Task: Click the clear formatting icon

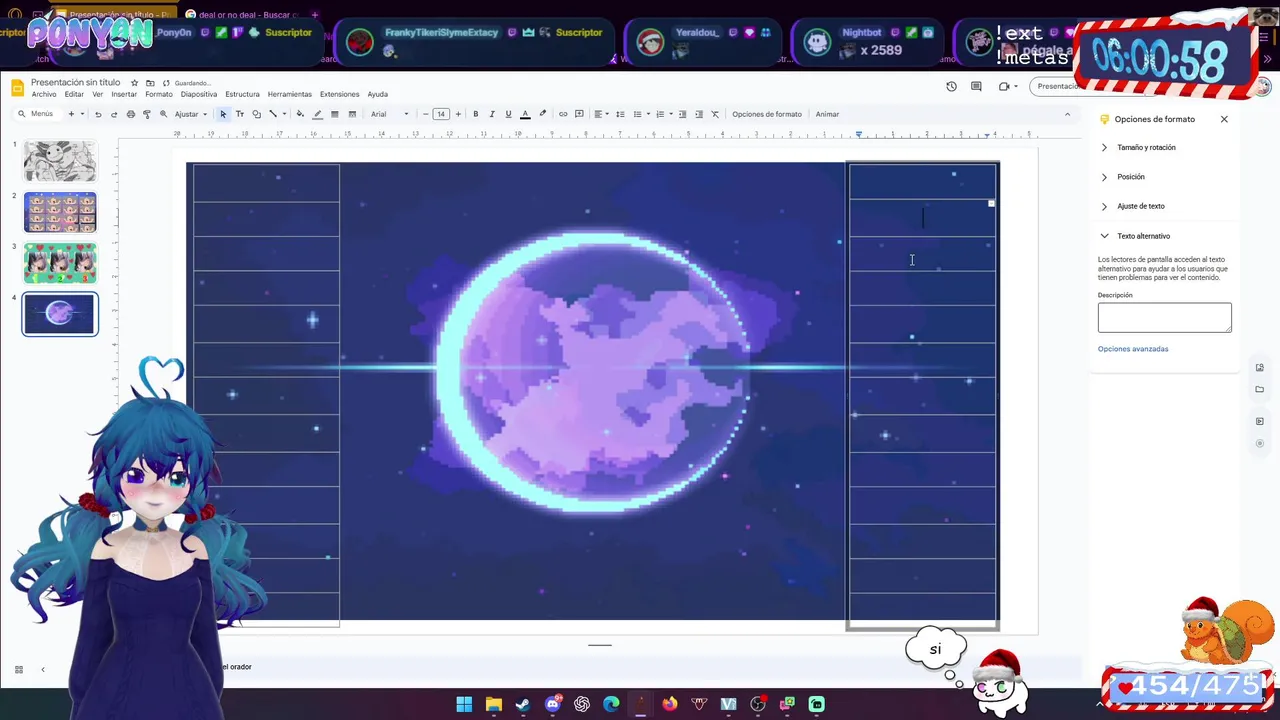Action: [715, 114]
